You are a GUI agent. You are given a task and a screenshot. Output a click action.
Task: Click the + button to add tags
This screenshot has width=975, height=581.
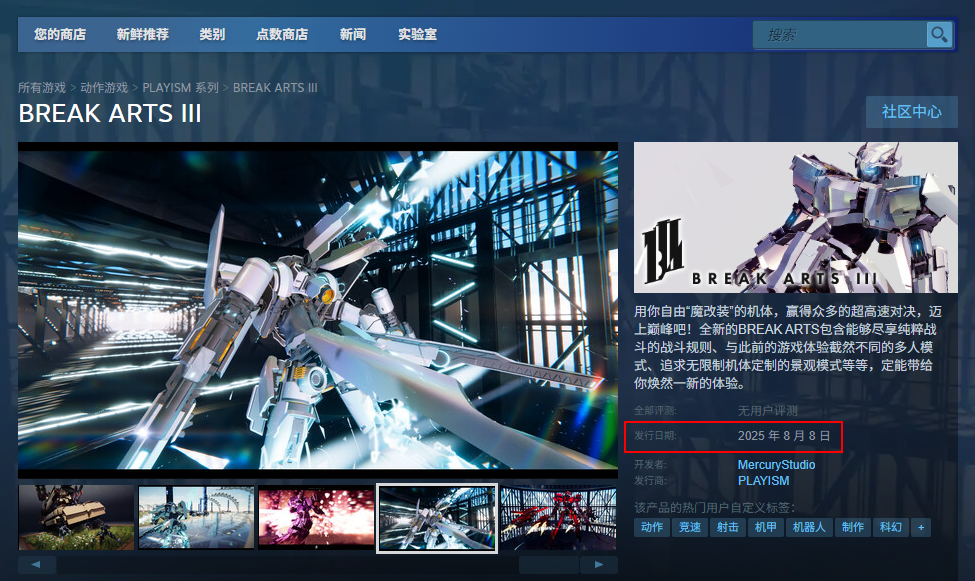coord(920,527)
